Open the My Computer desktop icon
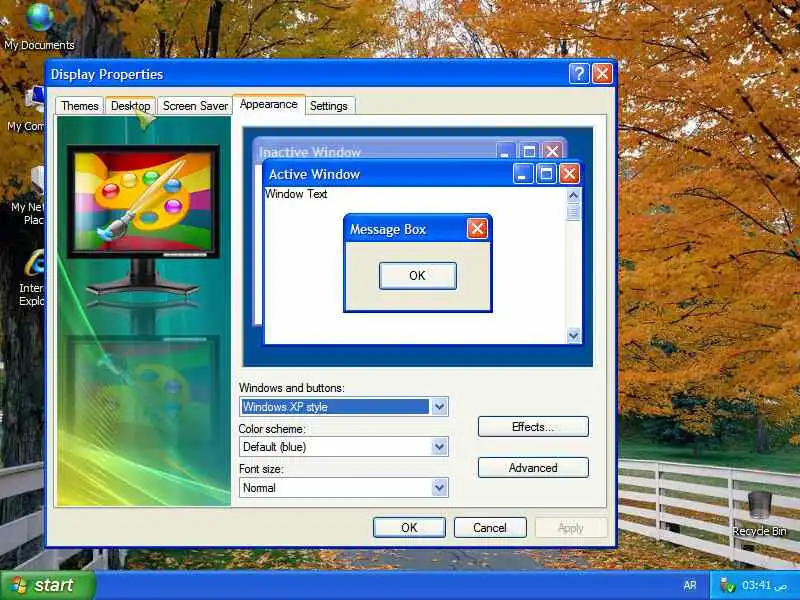 tap(27, 110)
